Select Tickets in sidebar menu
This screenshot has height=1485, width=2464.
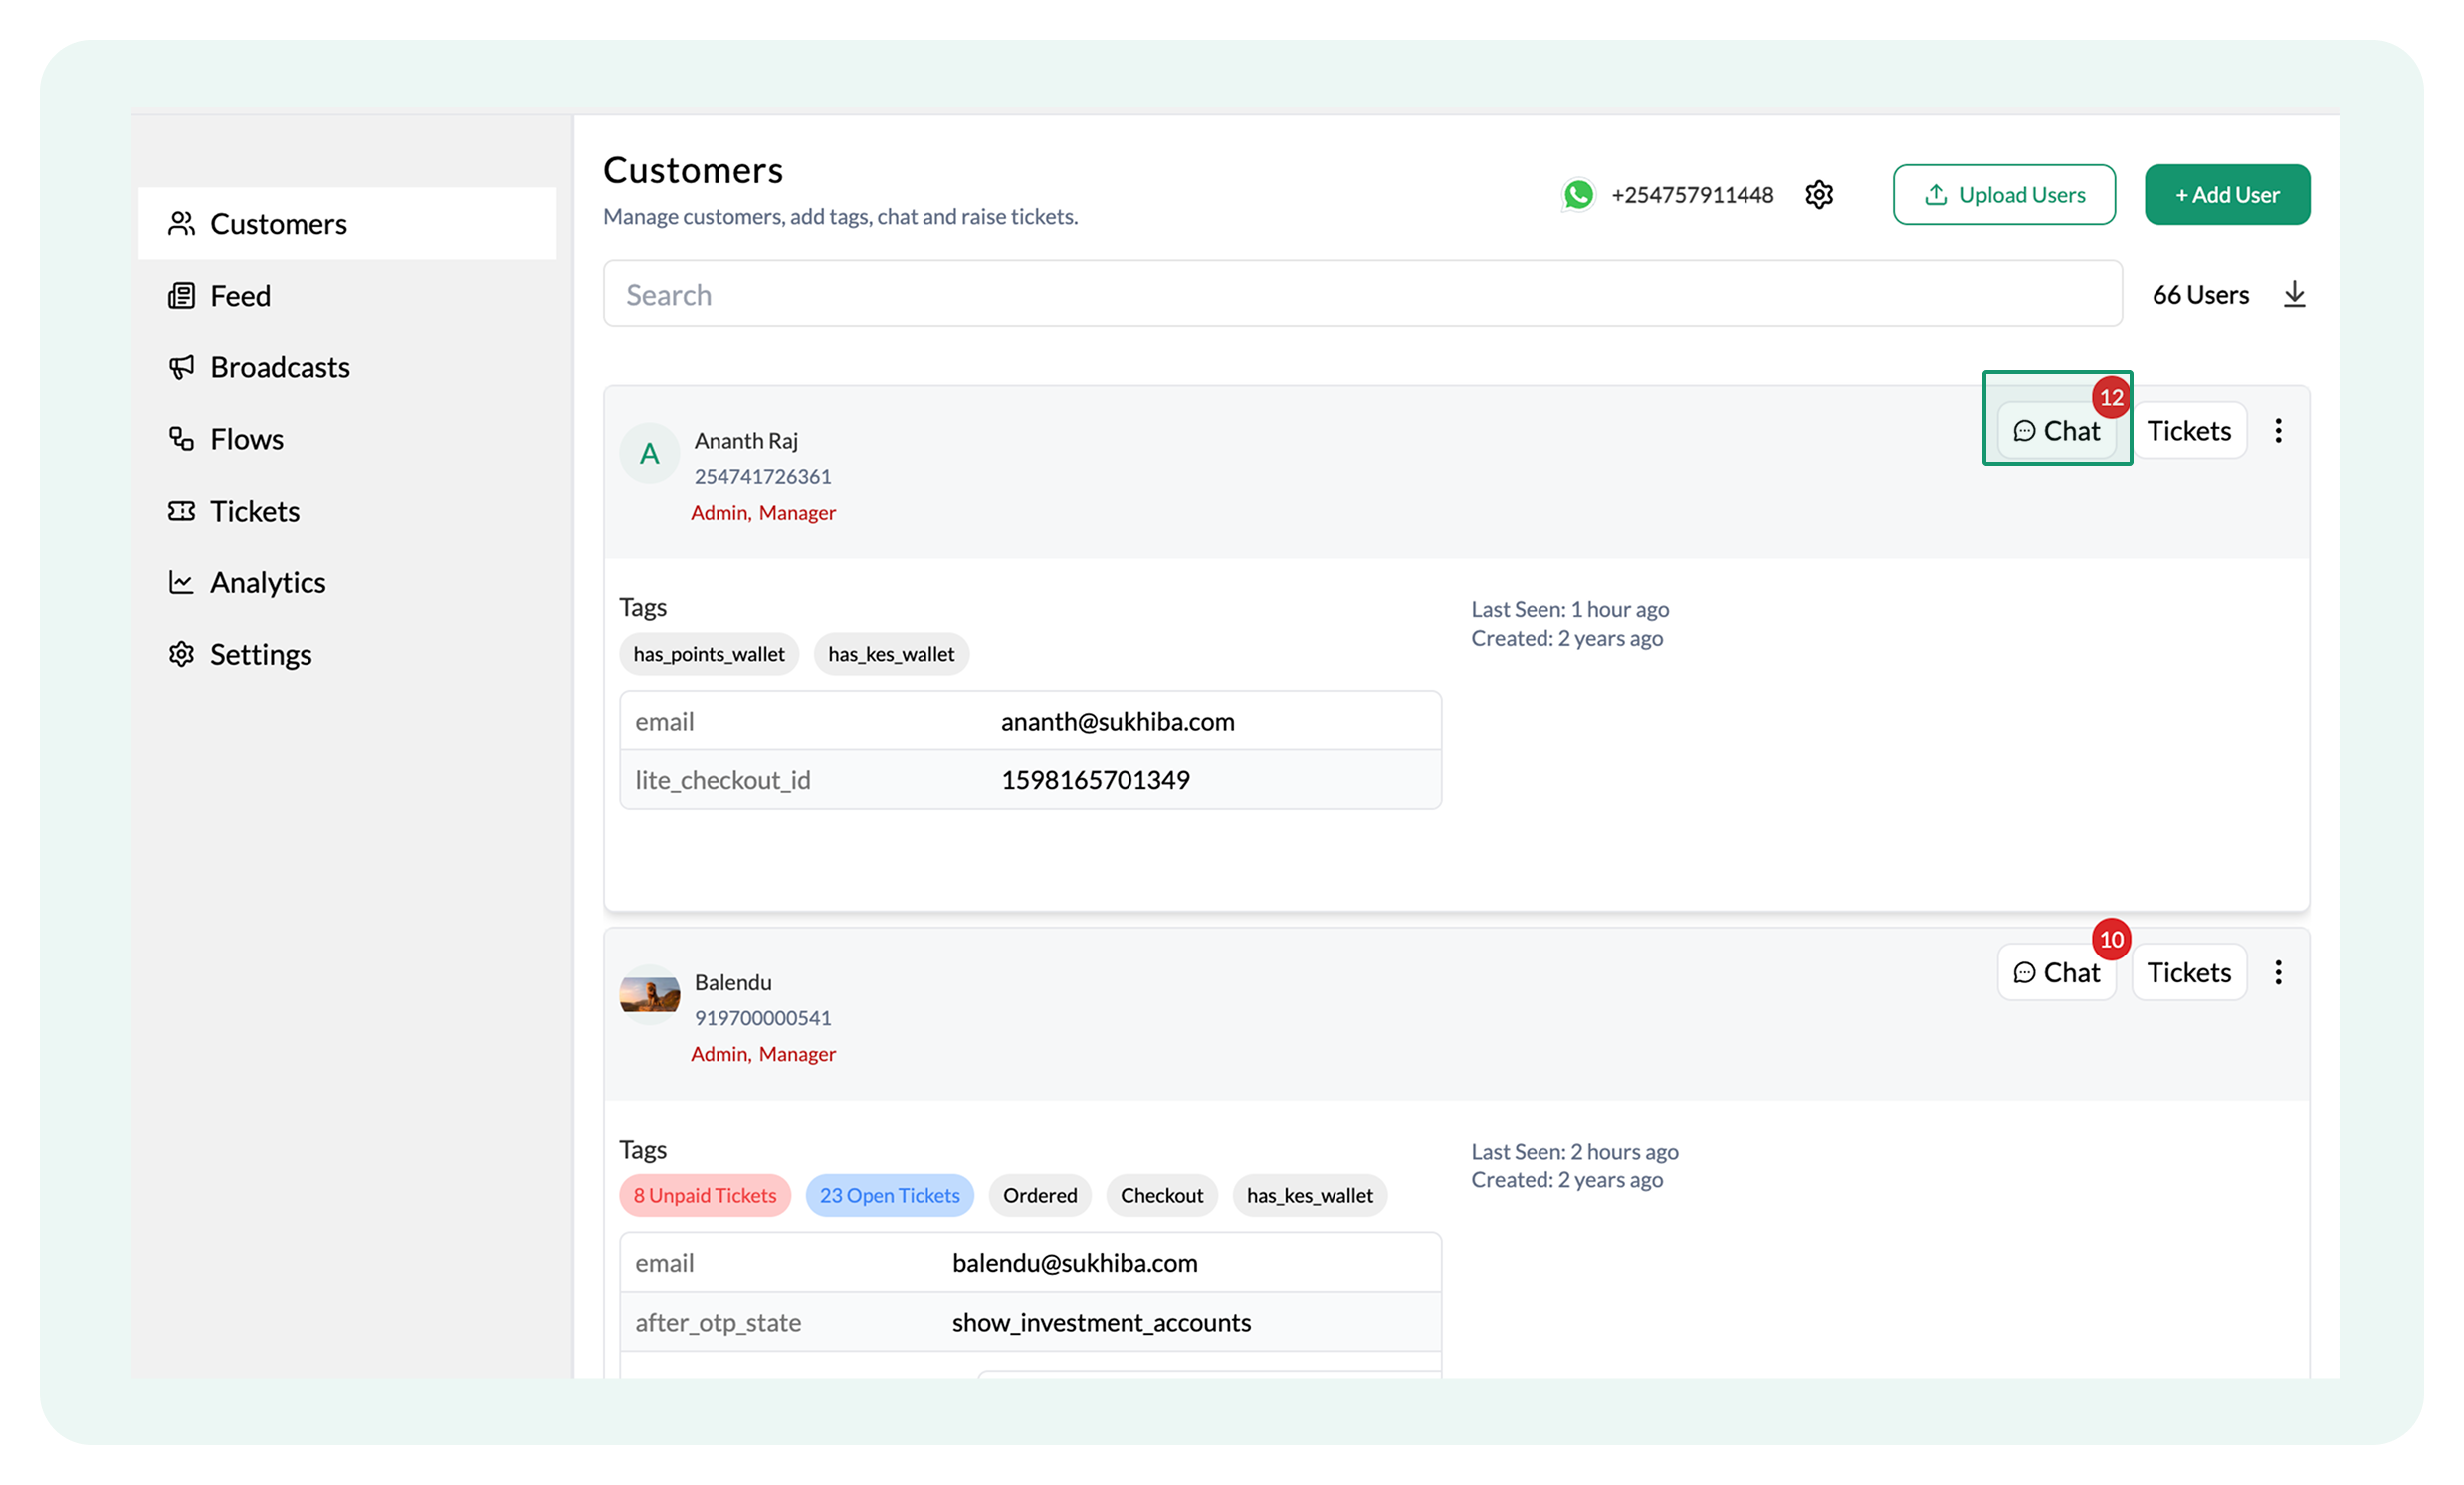coord(254,511)
